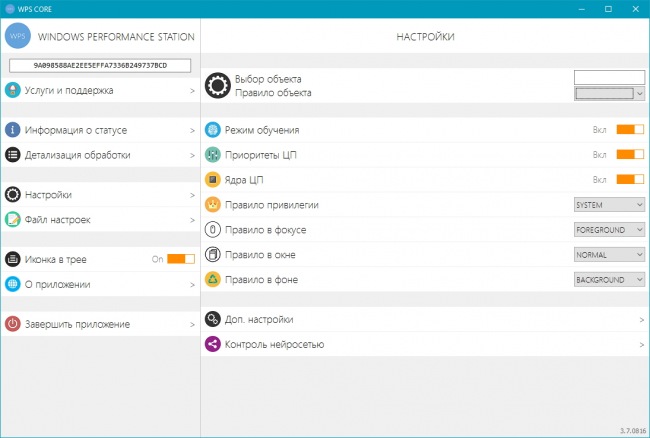650x438 pixels.
Task: Expand the Доп. настройки chevron
Action: tap(641, 319)
